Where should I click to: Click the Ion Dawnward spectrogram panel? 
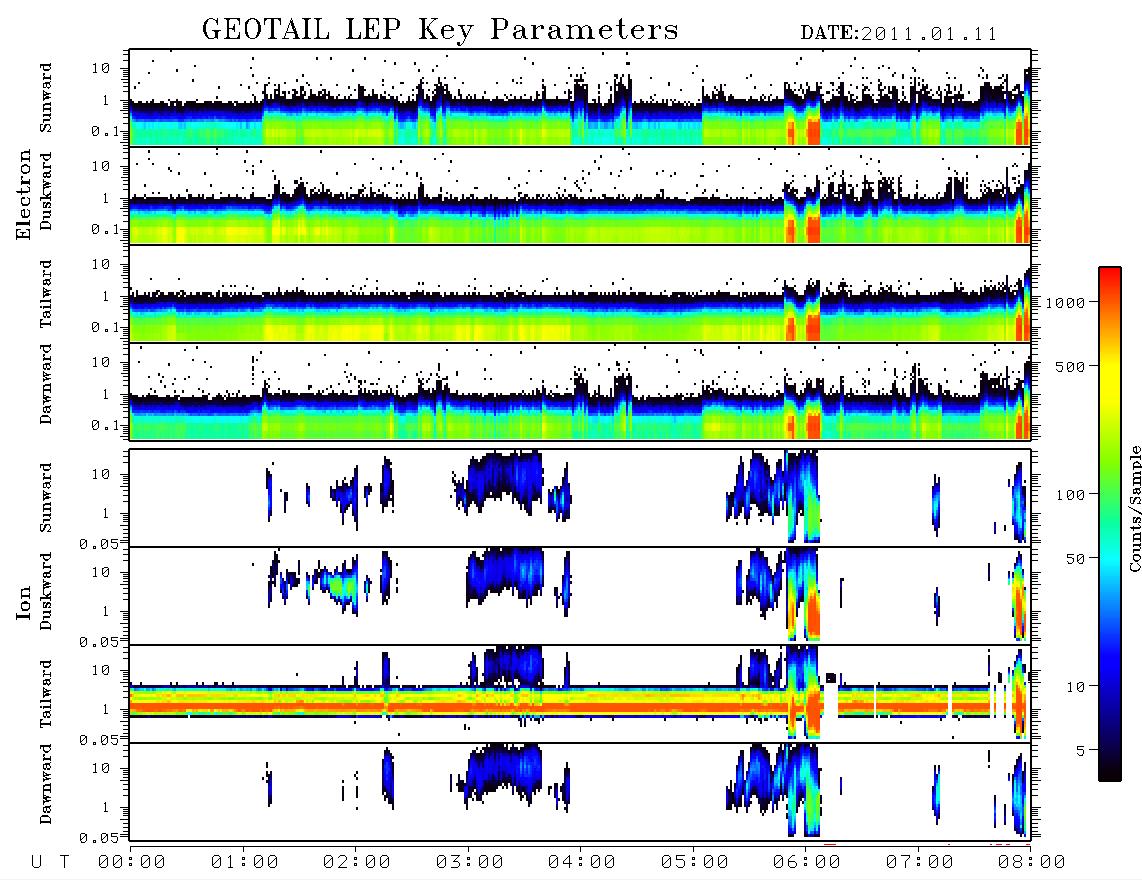click(580, 791)
